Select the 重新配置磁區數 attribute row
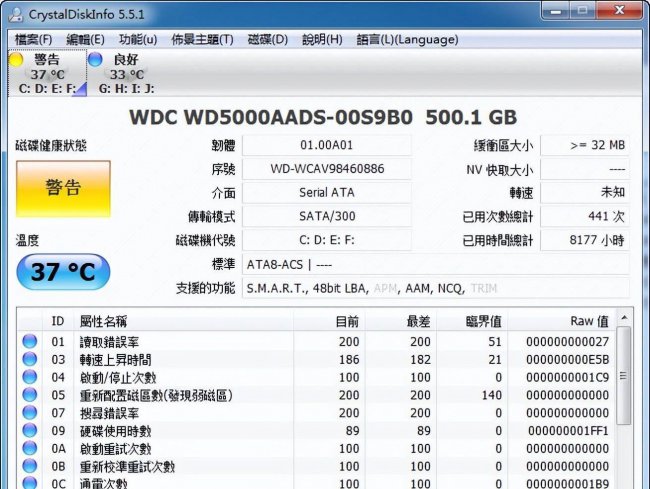Viewport: 650px width, 489px height. [x=317, y=395]
